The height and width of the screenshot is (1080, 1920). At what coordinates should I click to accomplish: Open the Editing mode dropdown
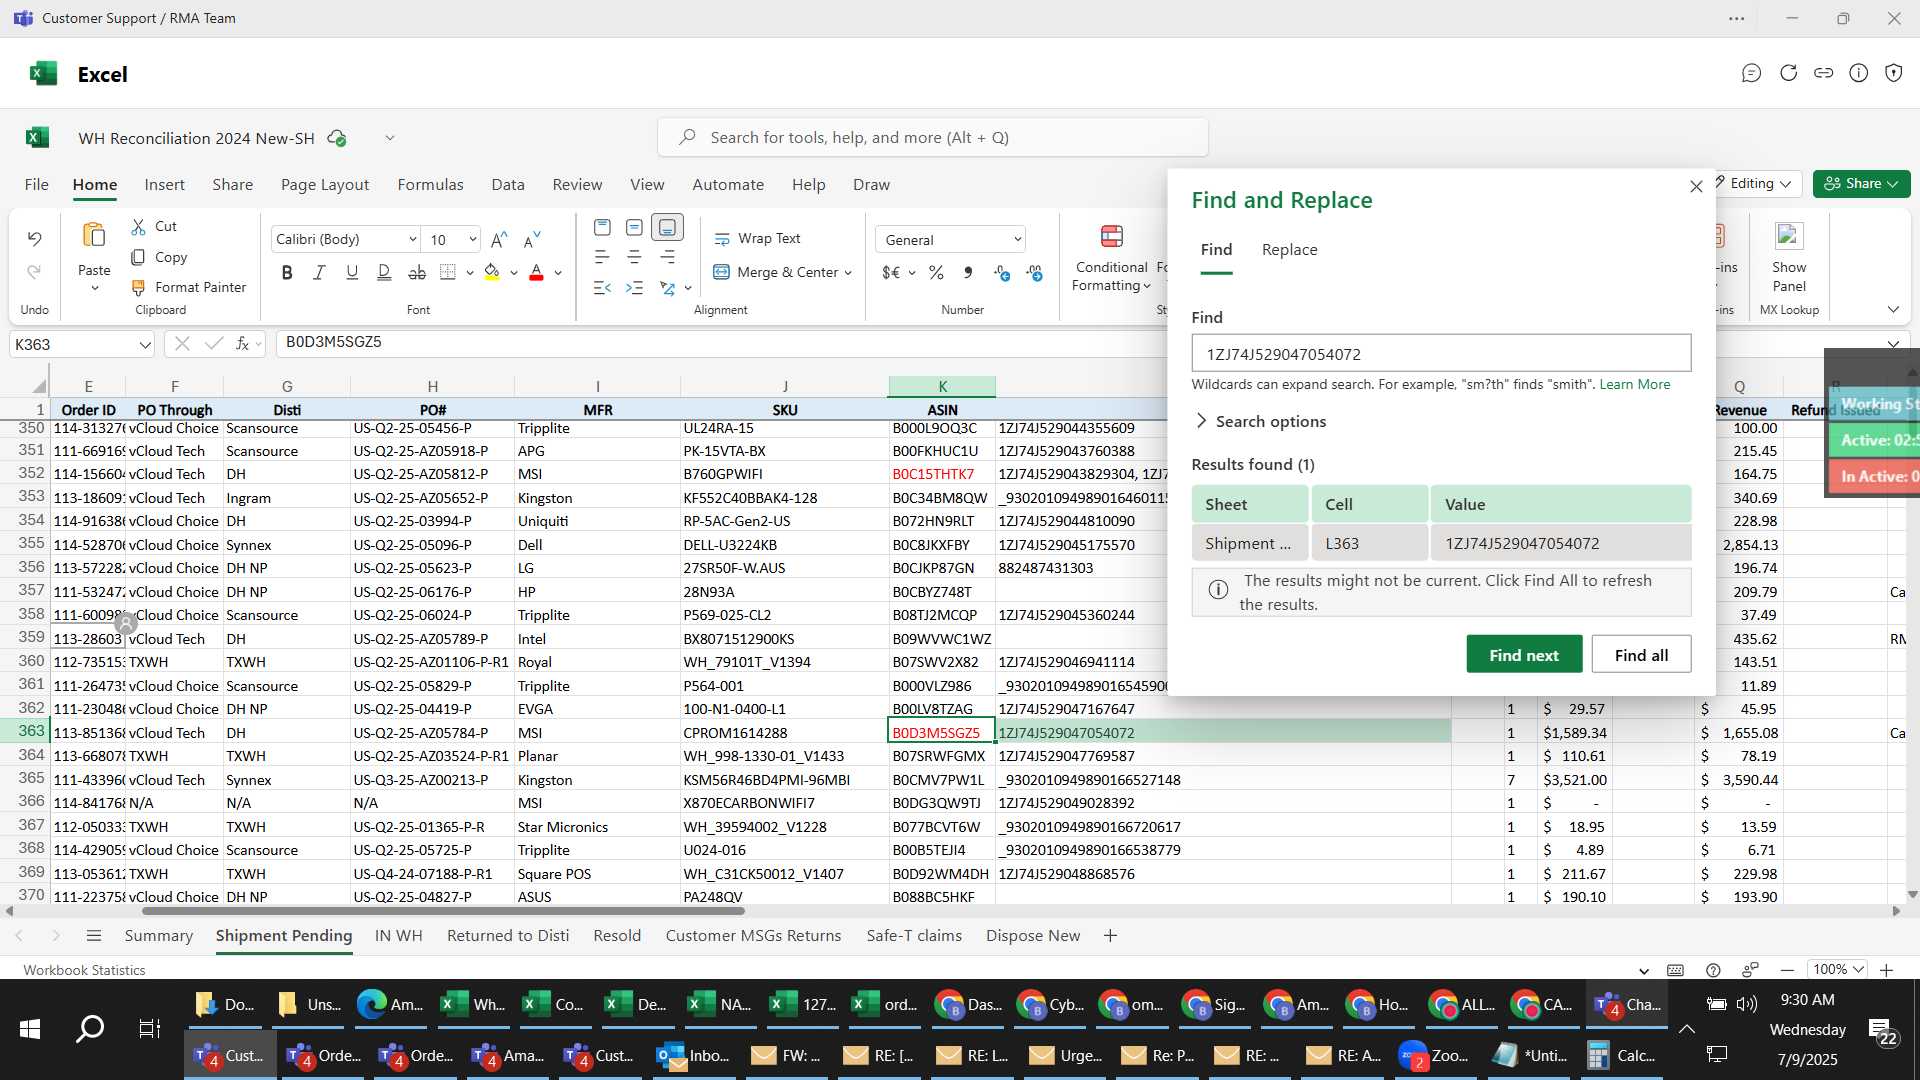click(x=1760, y=184)
